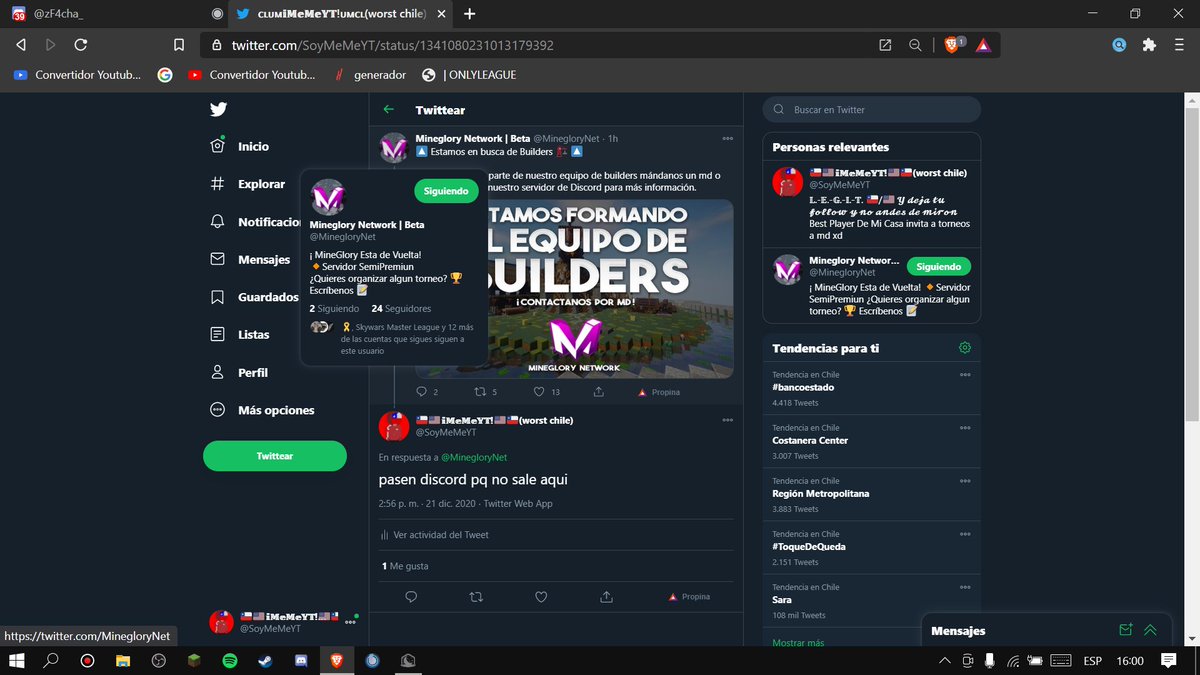This screenshot has width=1200, height=675.
Task: Open Steam from the taskbar
Action: (x=264, y=660)
